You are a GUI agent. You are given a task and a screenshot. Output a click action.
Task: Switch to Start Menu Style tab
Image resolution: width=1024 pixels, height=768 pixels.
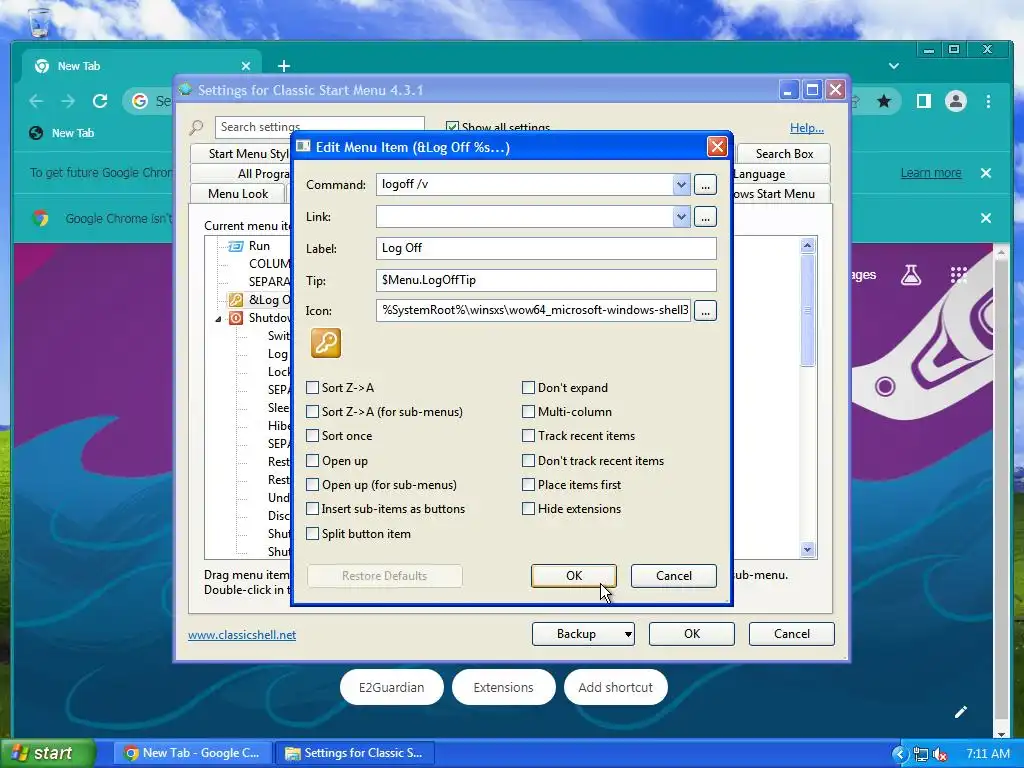(x=242, y=153)
